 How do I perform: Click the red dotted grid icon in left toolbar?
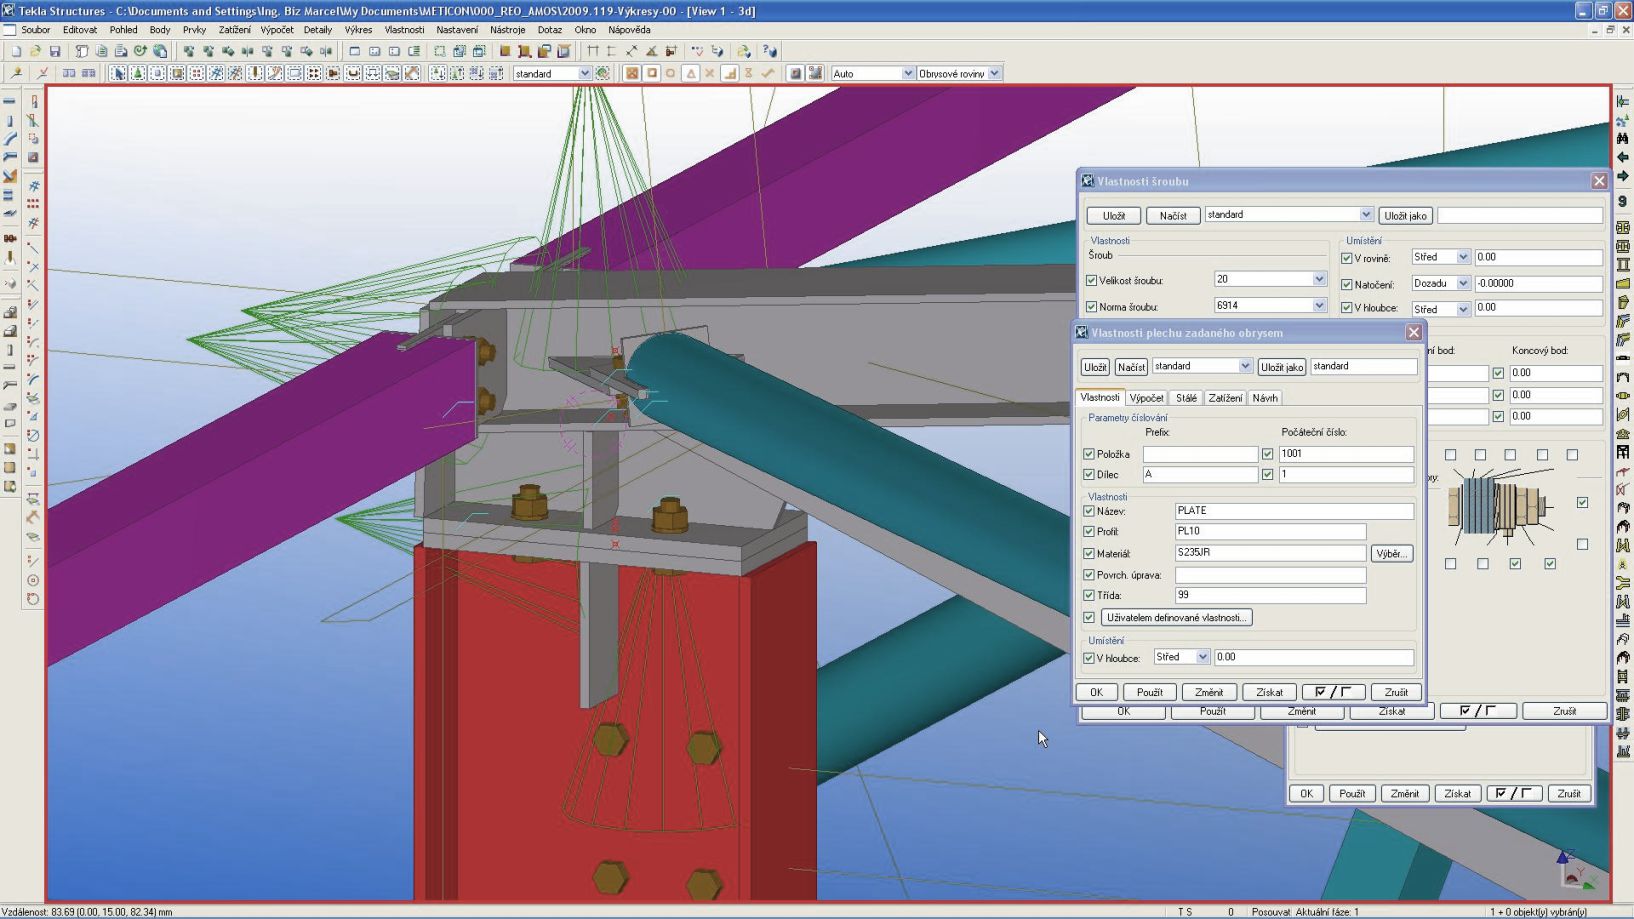pos(33,204)
